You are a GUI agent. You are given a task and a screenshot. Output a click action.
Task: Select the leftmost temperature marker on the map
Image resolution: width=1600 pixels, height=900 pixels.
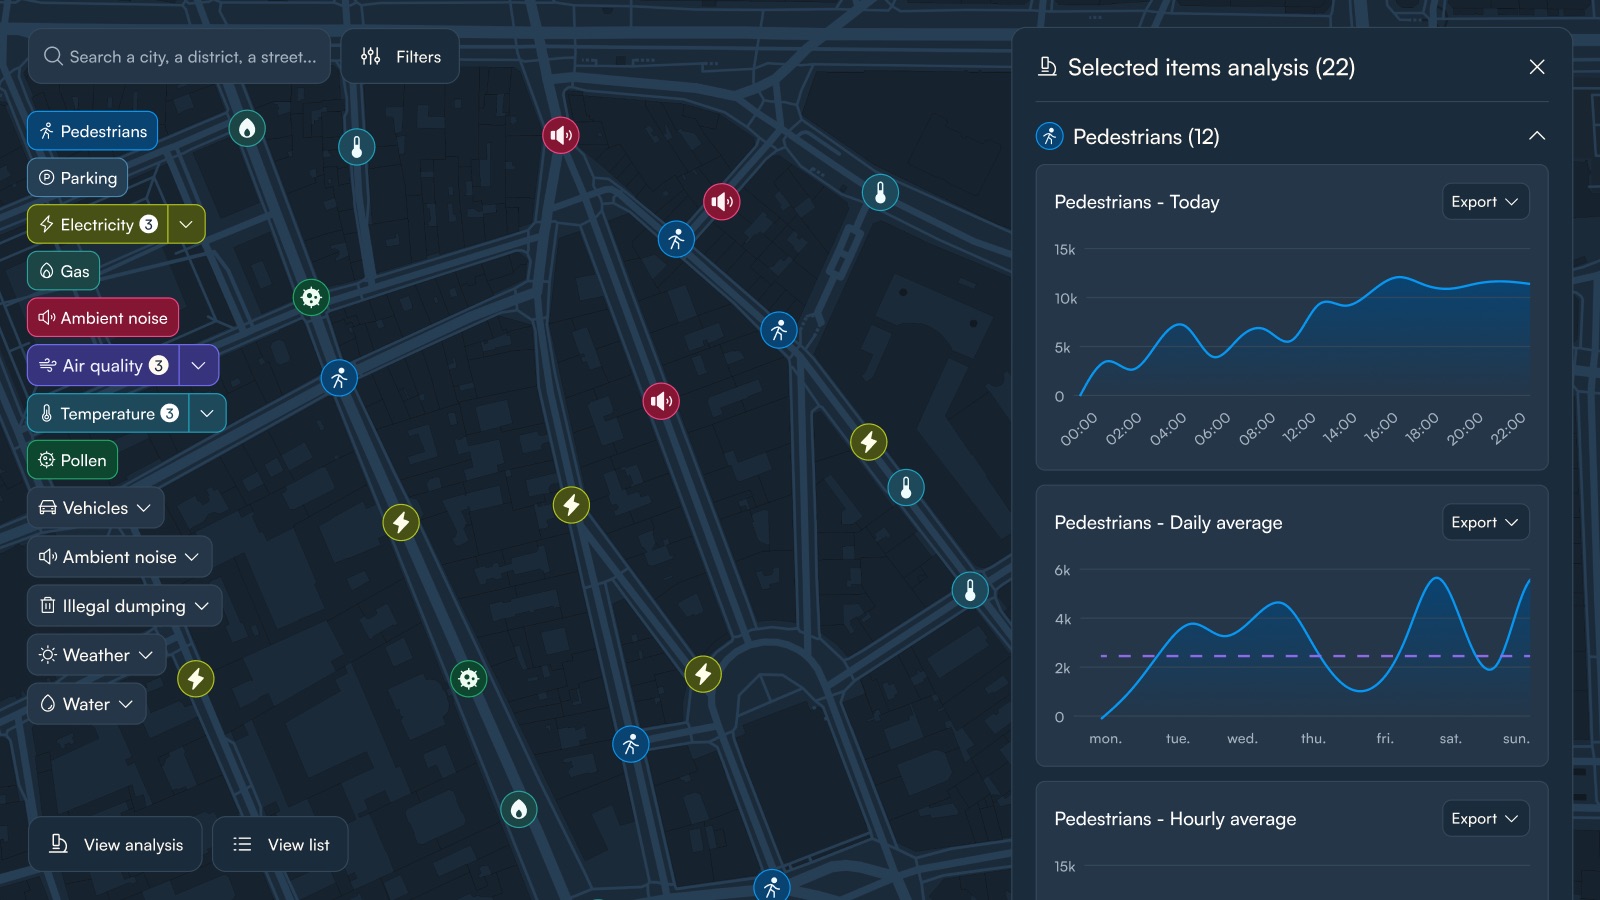(x=357, y=147)
